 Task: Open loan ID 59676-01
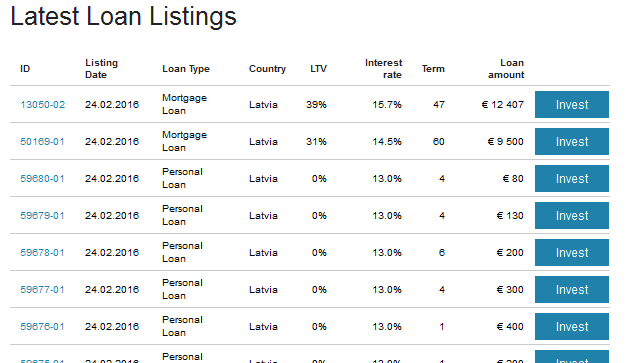42,327
